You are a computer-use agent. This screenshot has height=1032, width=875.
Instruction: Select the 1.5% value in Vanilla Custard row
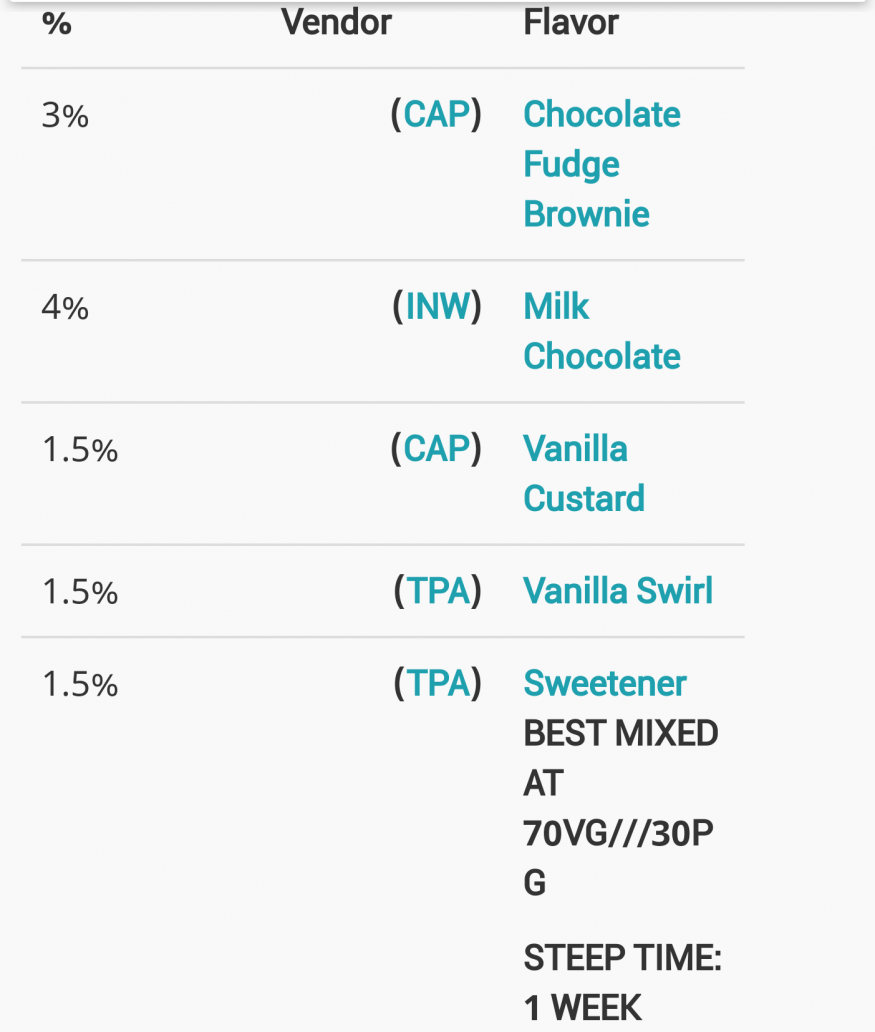click(x=80, y=450)
